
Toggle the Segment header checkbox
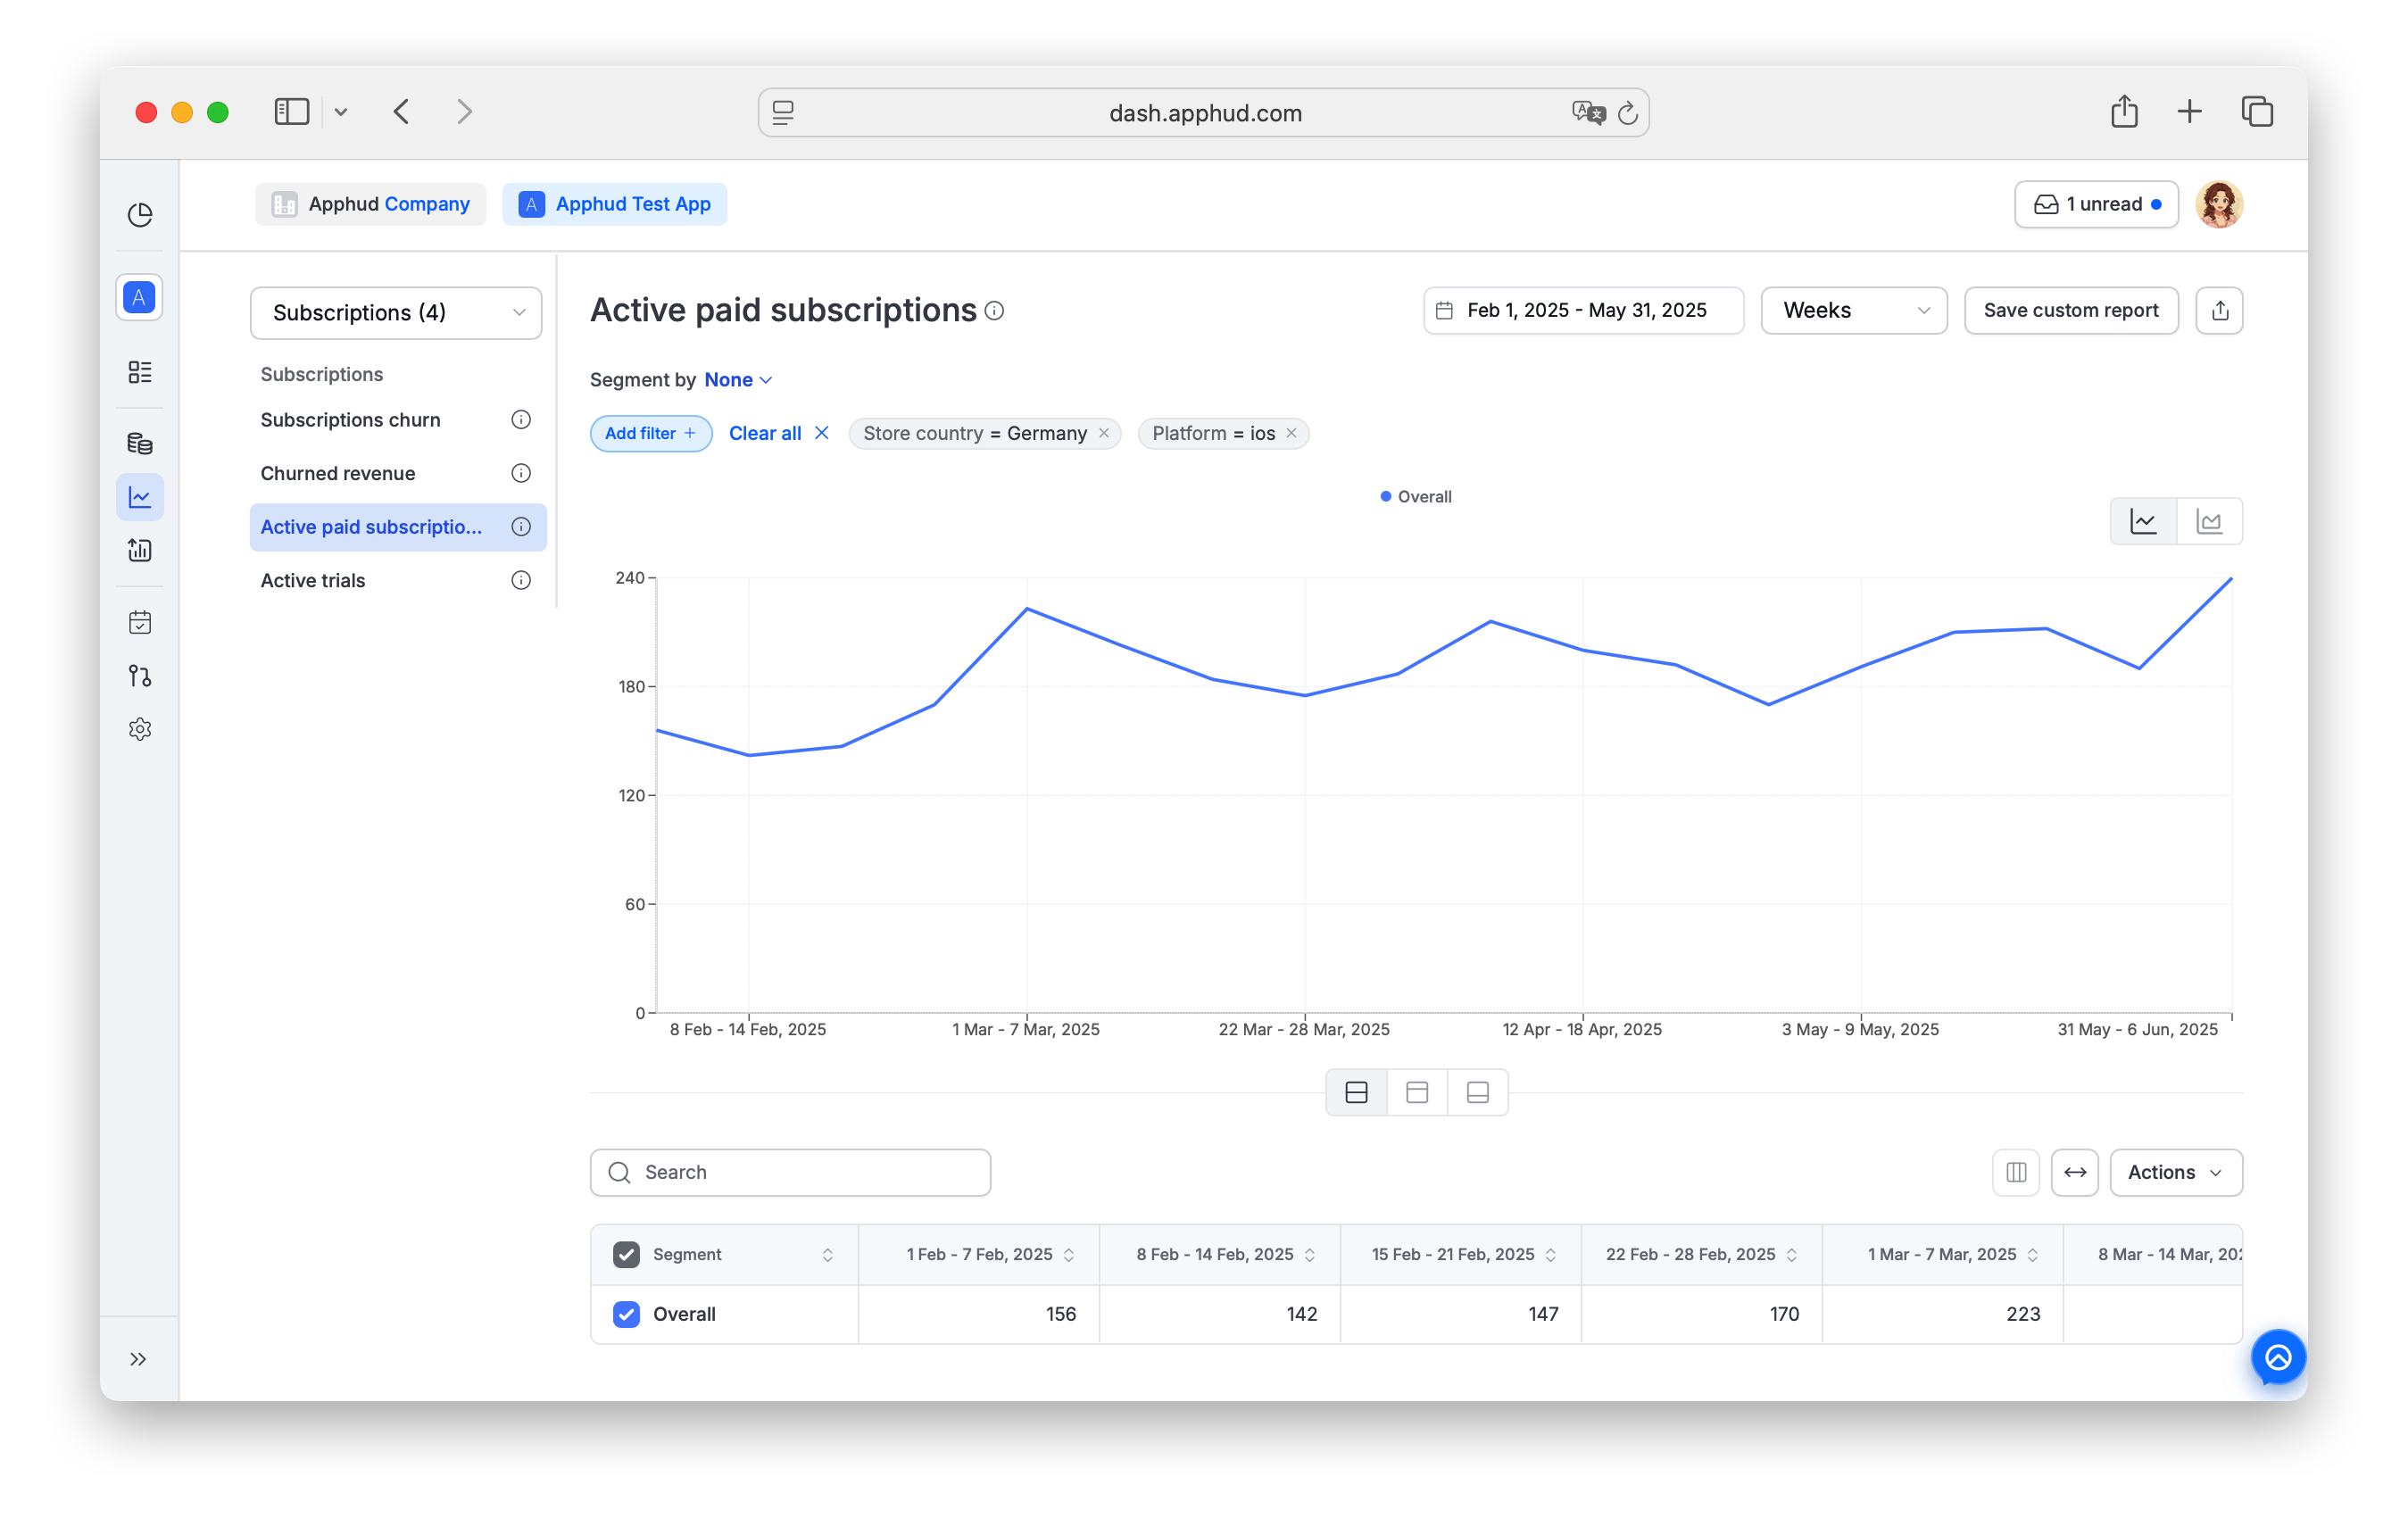coord(626,1254)
